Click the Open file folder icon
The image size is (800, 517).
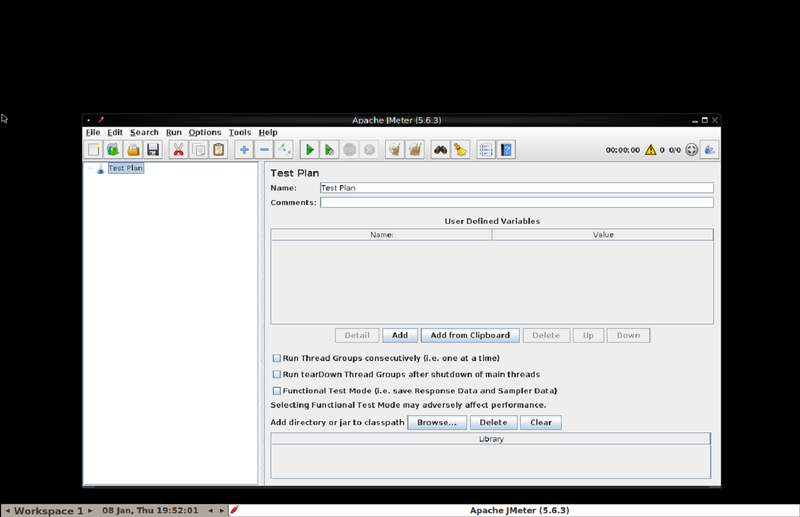tap(133, 150)
